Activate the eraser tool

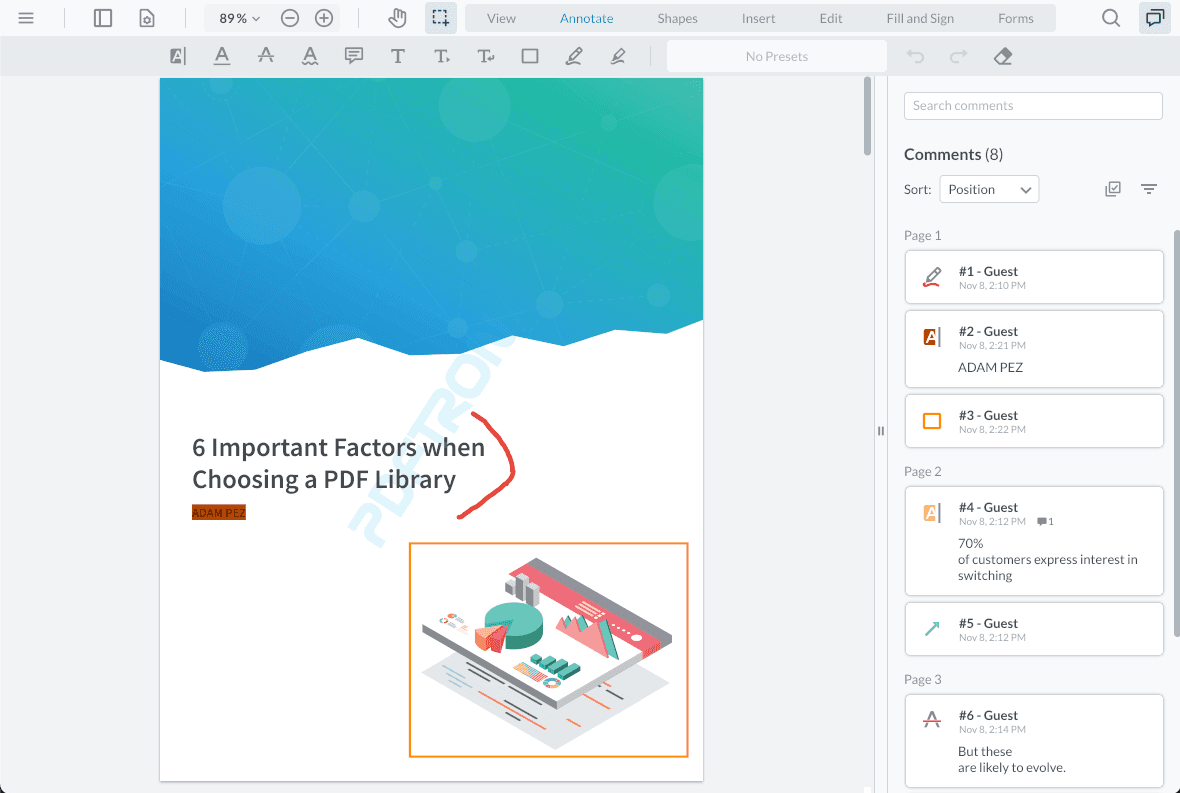pyautogui.click(x=1003, y=56)
